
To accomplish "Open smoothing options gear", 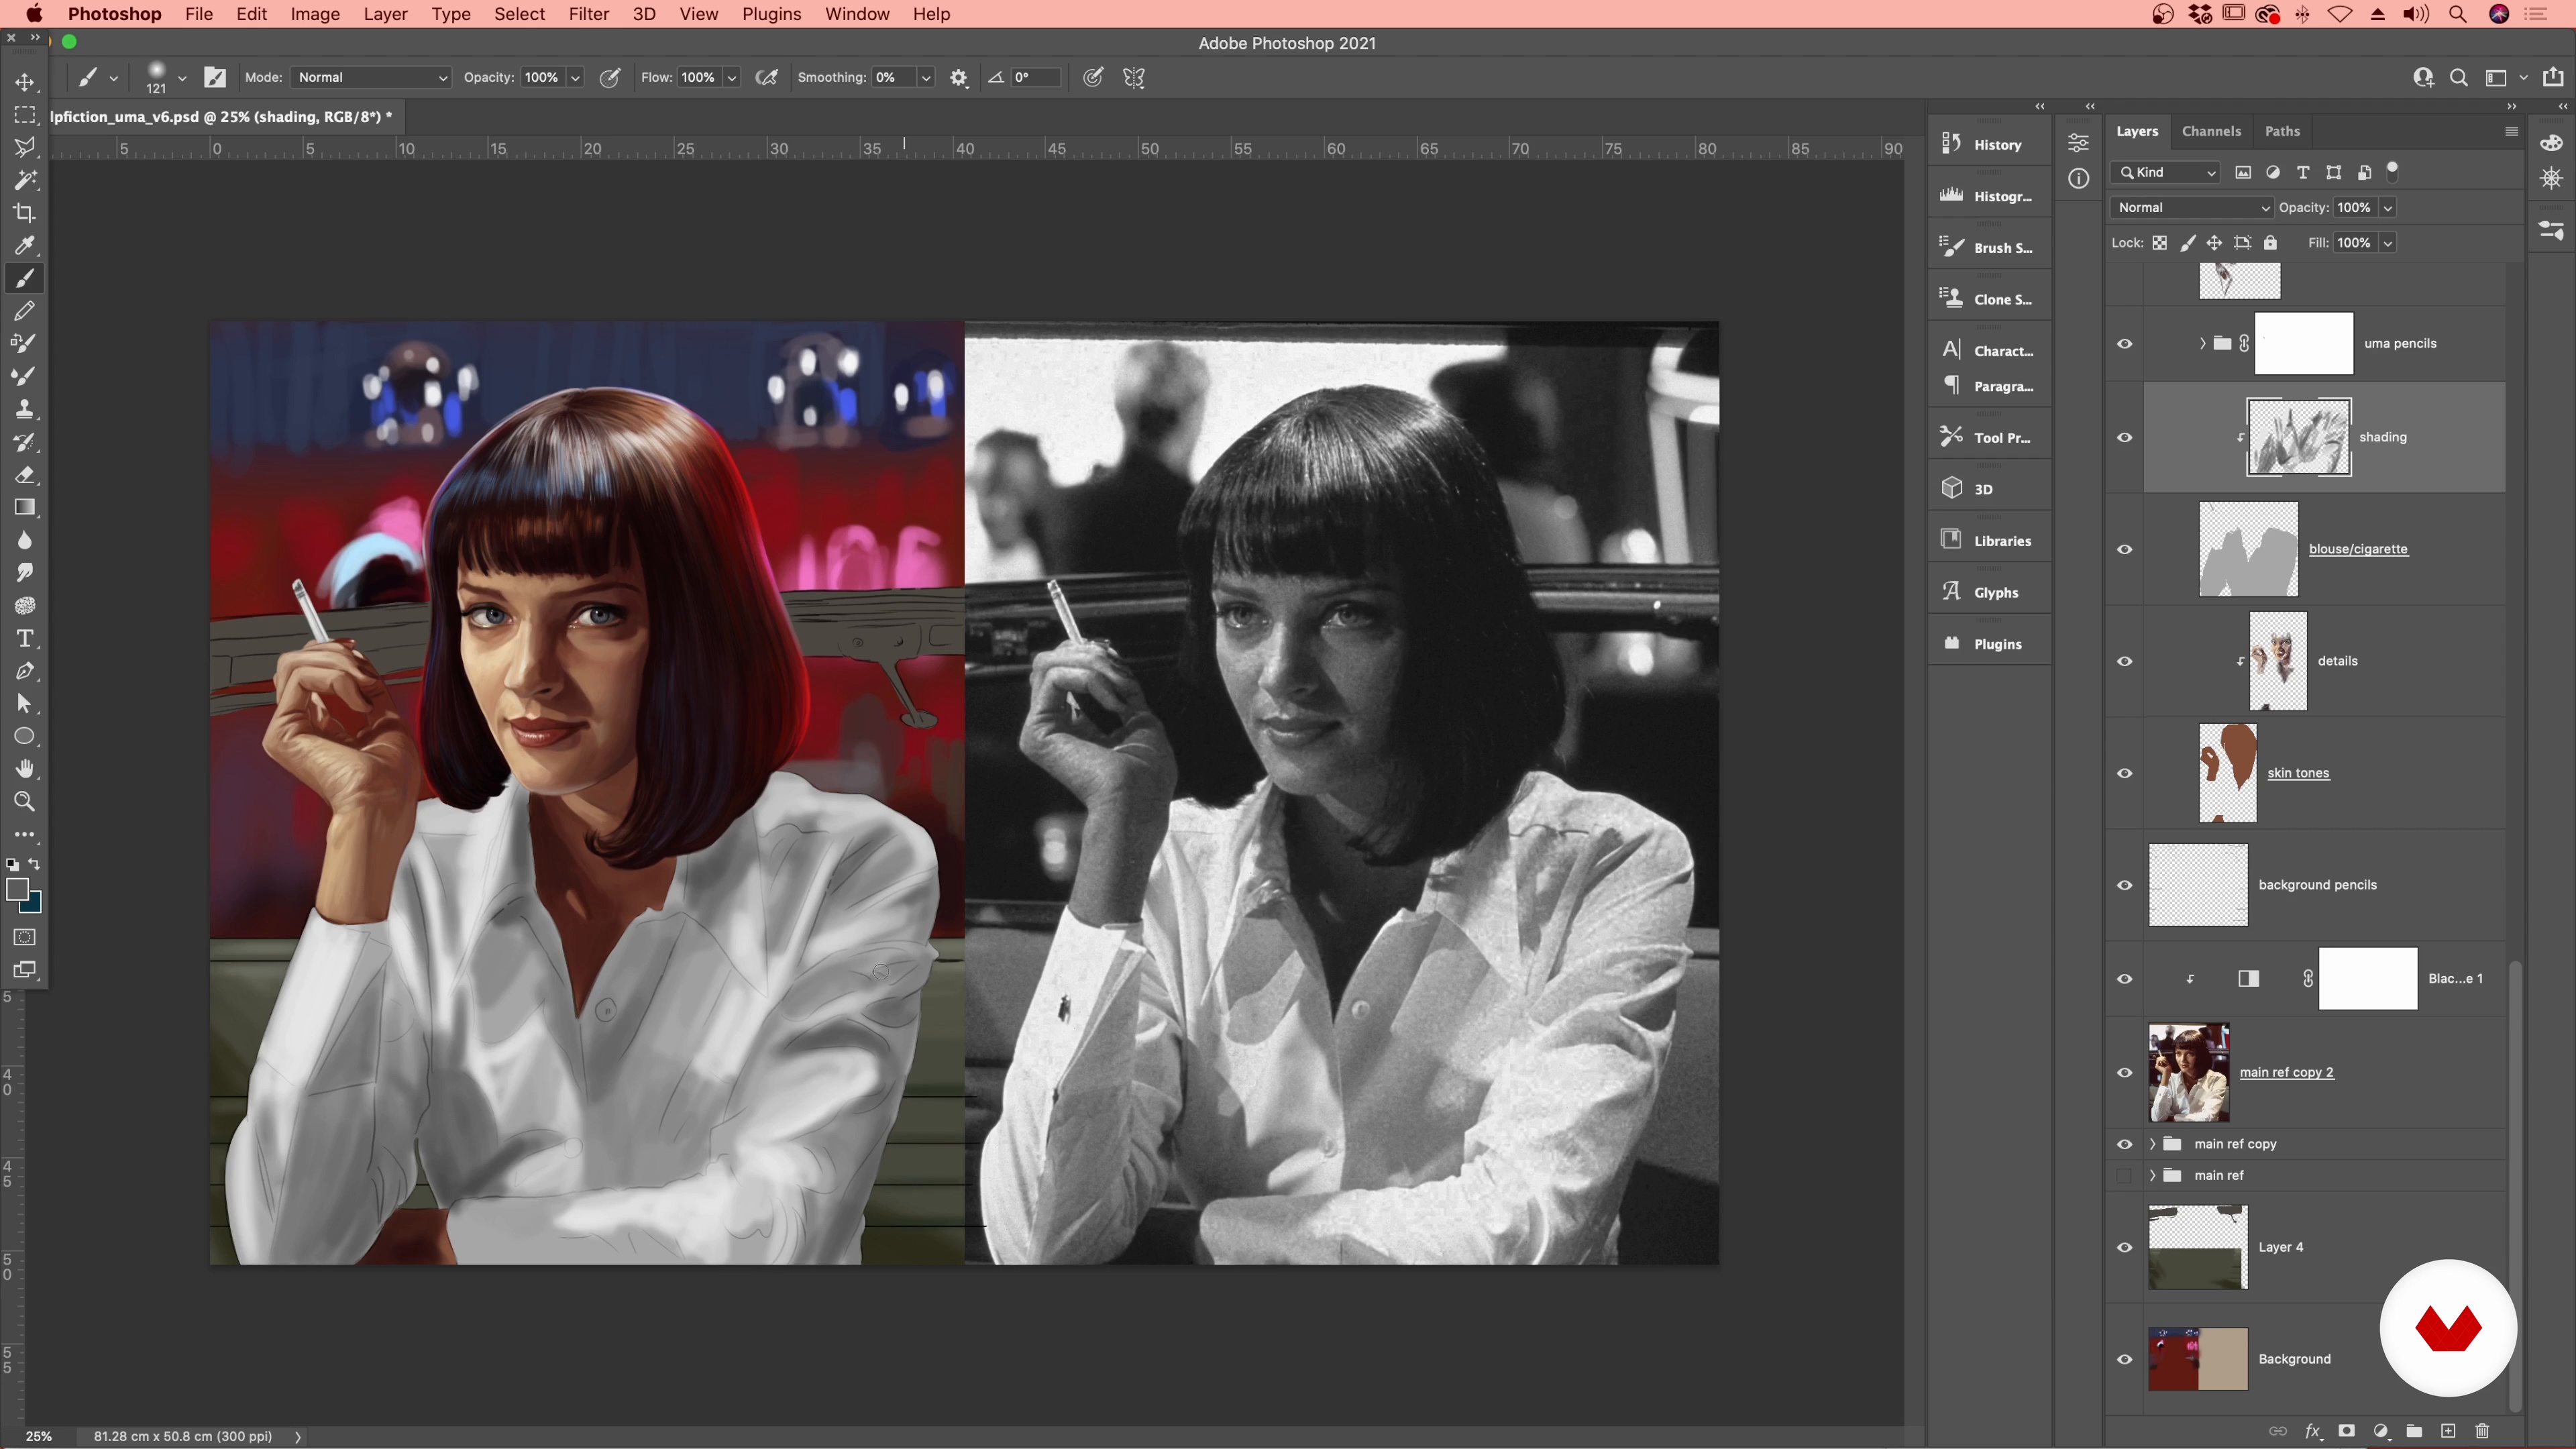I will pos(958,78).
